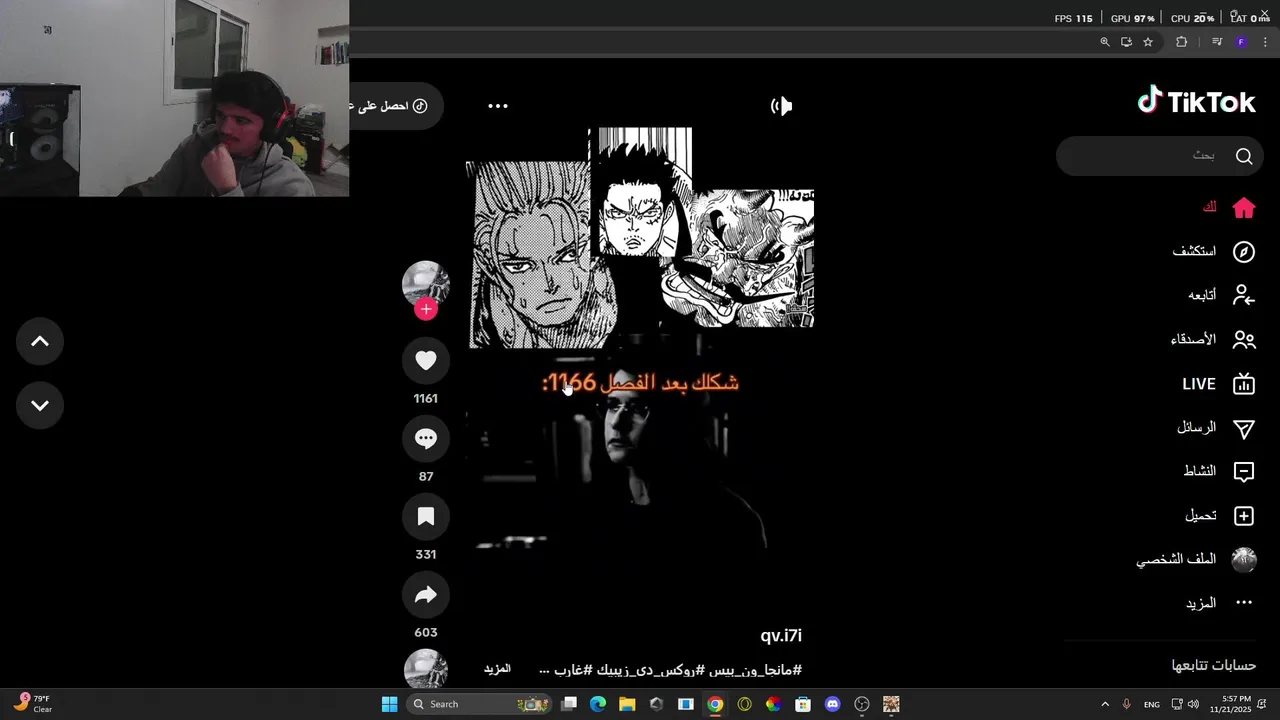The width and height of the screenshot is (1280, 720).
Task: Like the video with the heart icon
Action: tap(426, 360)
